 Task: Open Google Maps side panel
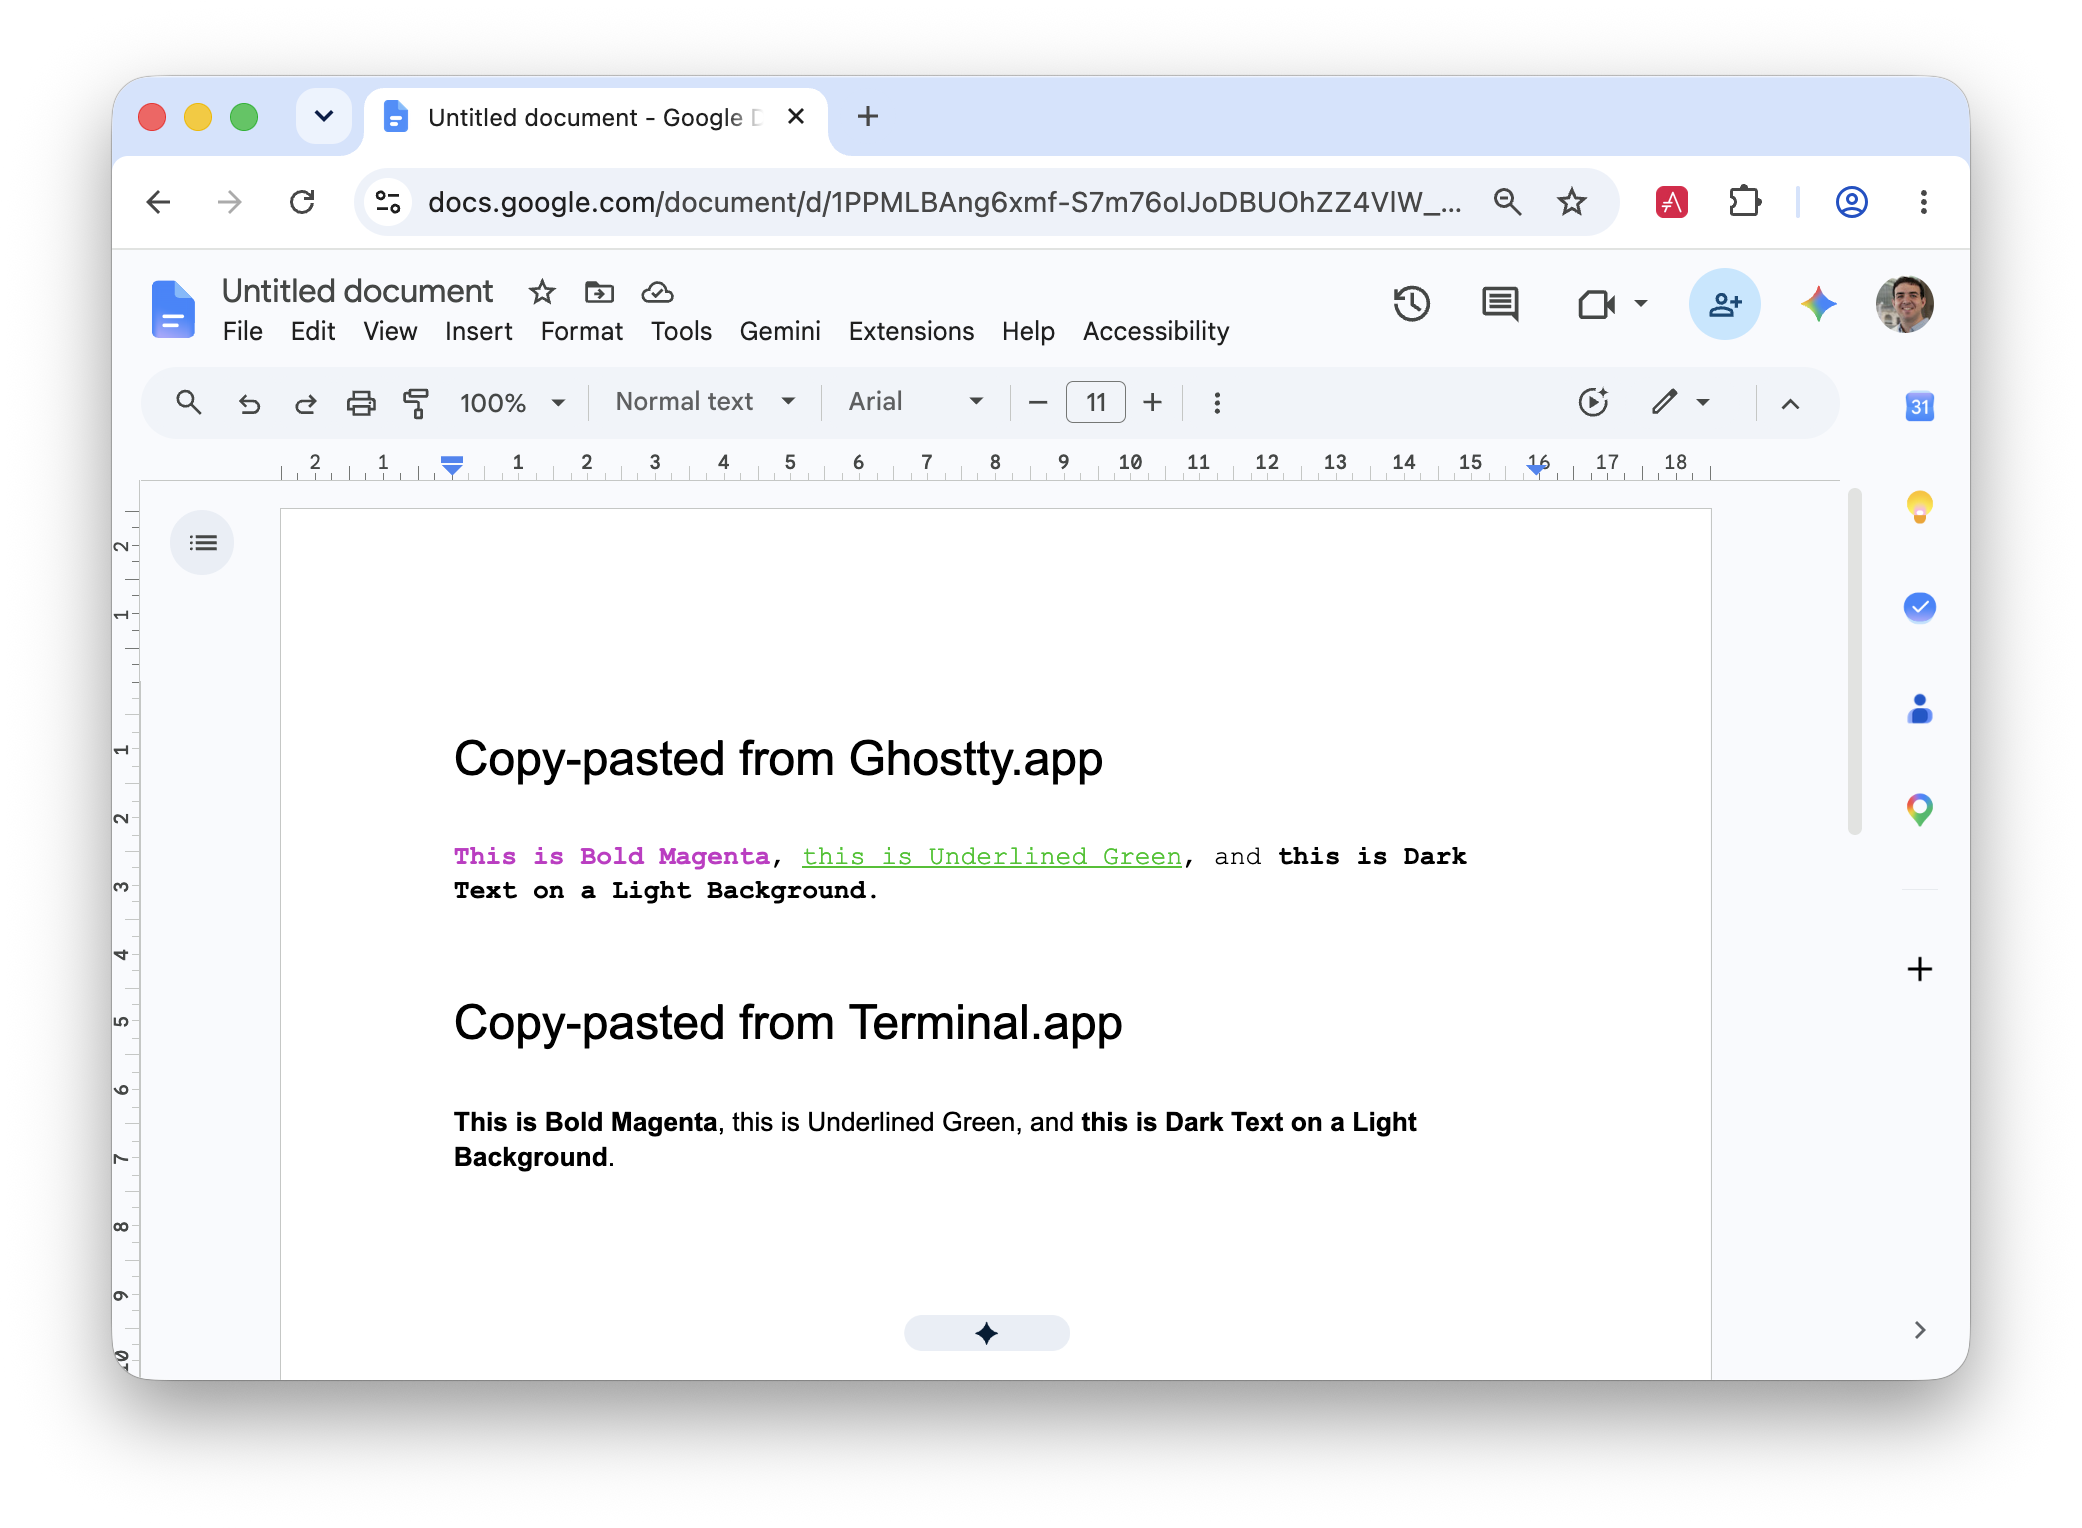(x=1919, y=808)
